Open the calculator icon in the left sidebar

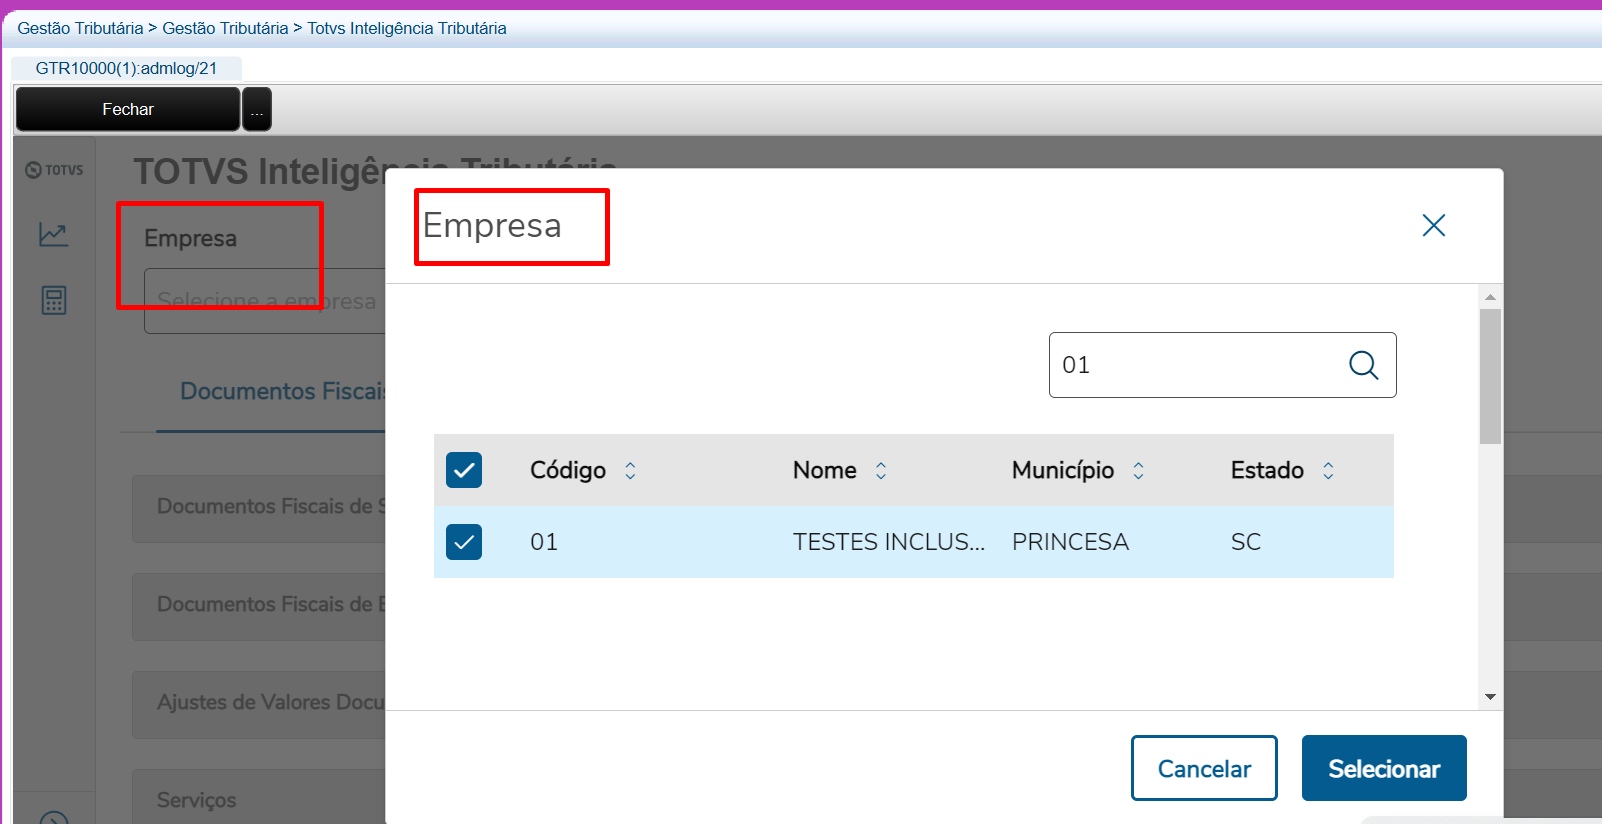click(54, 300)
